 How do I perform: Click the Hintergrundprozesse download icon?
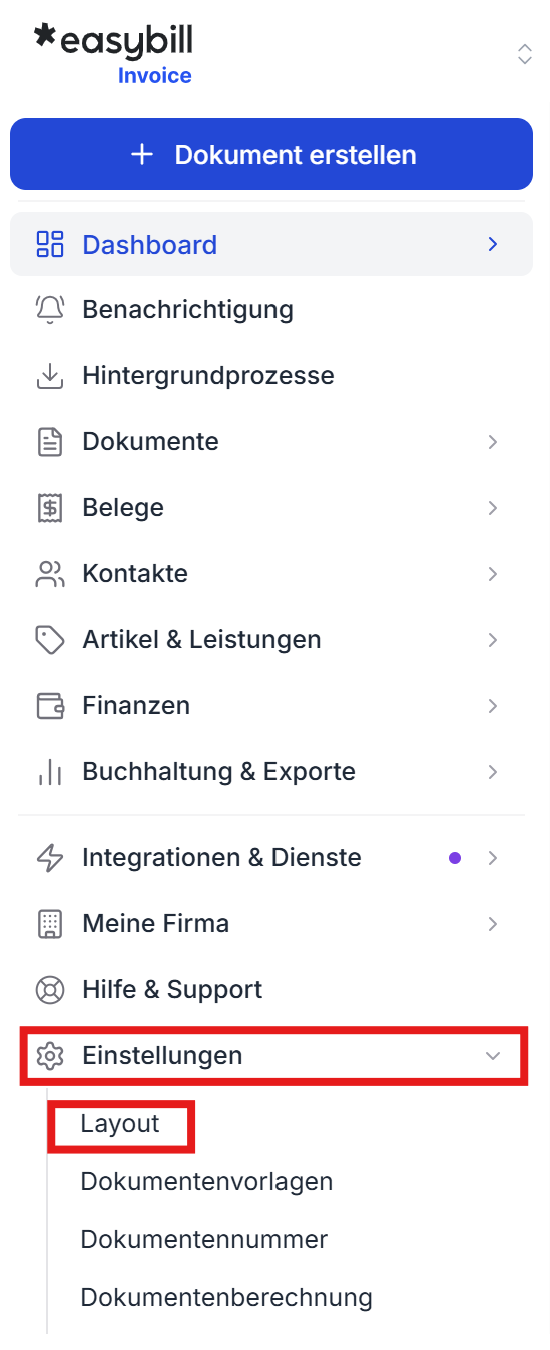pos(49,376)
